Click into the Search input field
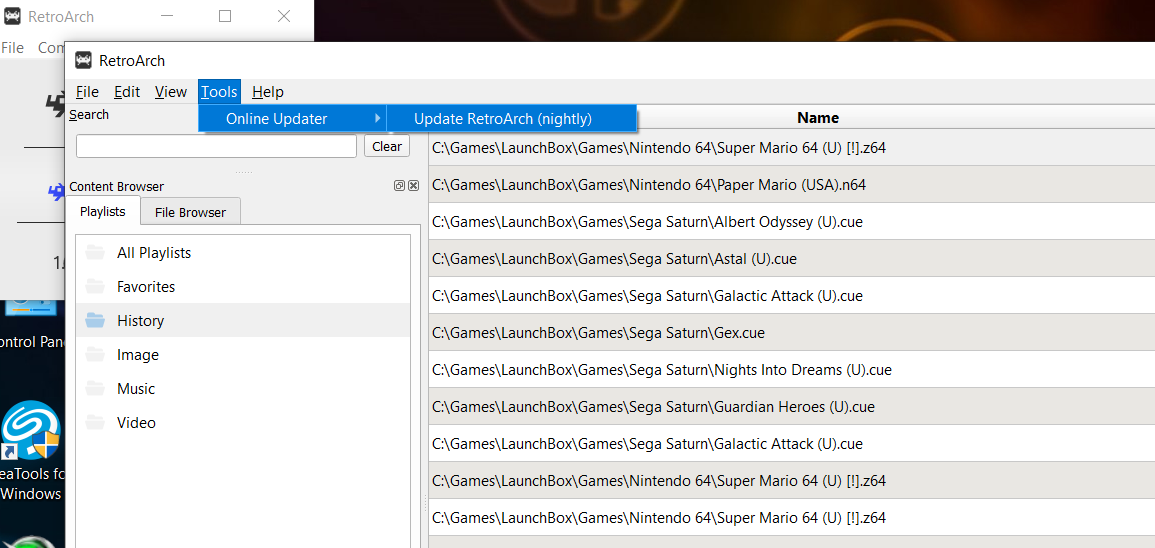1155x548 pixels. (x=217, y=146)
